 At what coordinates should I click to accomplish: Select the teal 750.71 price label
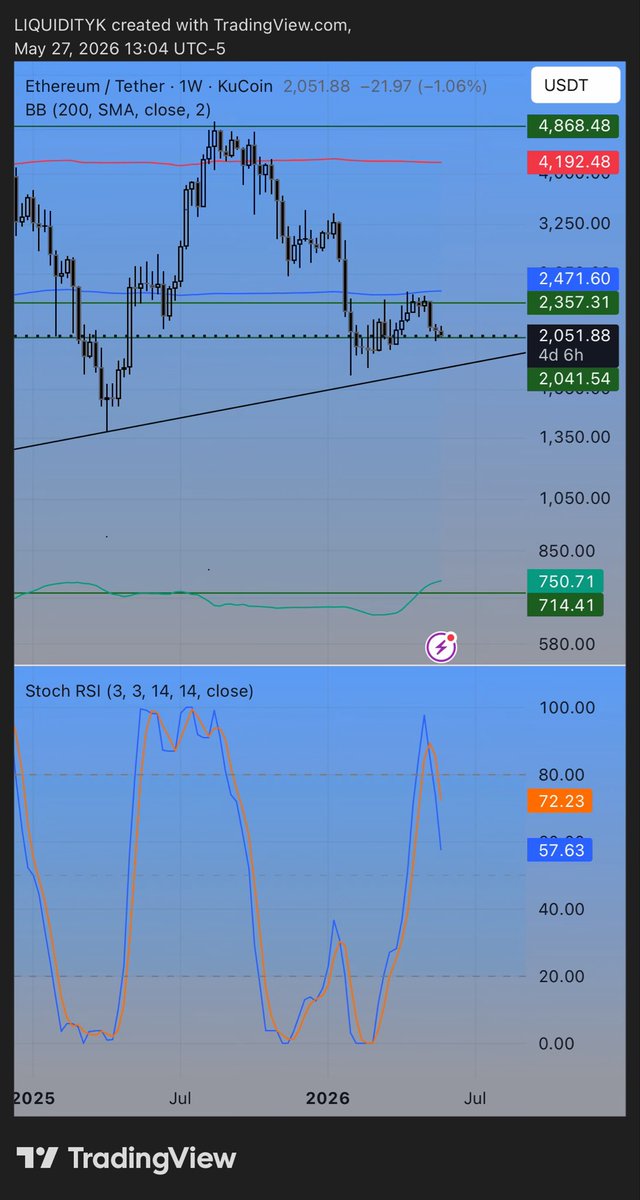click(x=564, y=581)
